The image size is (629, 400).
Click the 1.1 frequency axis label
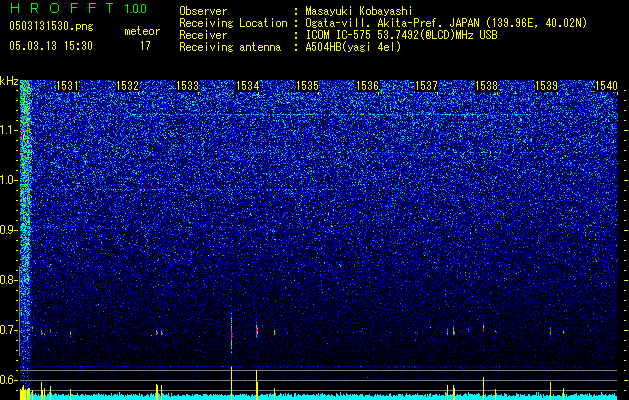[x=8, y=130]
